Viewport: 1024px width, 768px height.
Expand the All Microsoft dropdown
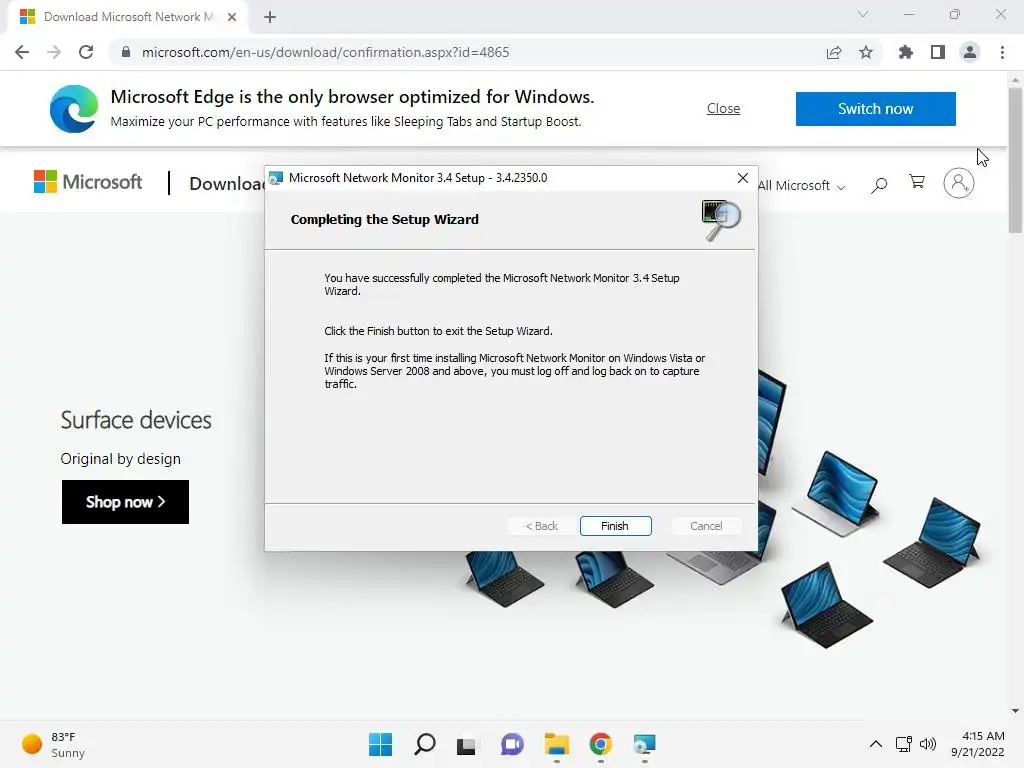click(801, 185)
